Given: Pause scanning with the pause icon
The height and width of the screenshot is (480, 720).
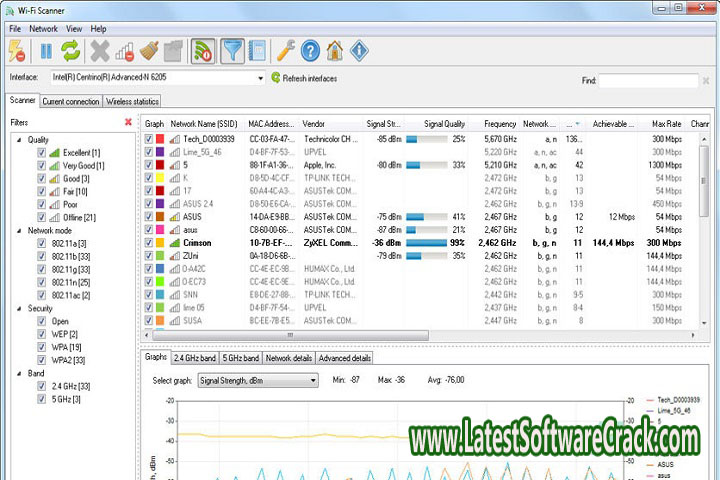Looking at the screenshot, I should (46, 51).
